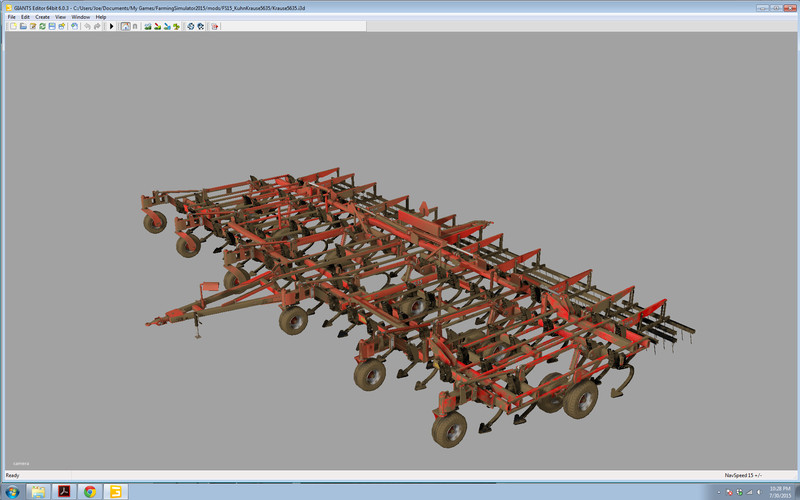
Task: Toggle the magnet snap button
Action: 135,26
